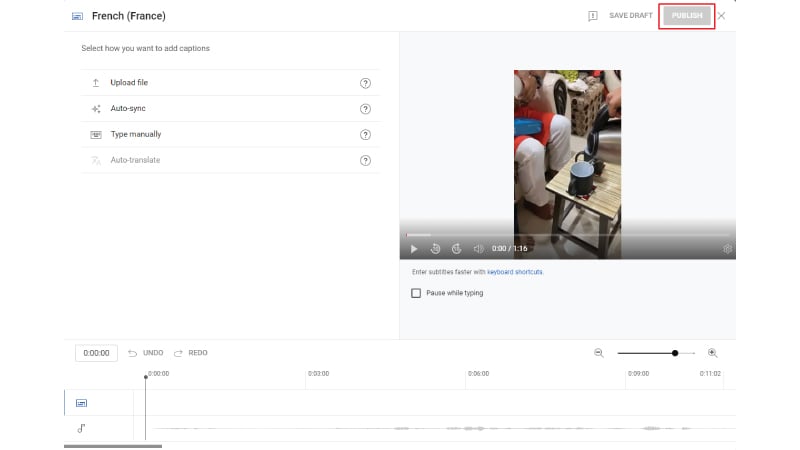
Task: Click the 0:06:00 timeline mark
Action: click(479, 373)
